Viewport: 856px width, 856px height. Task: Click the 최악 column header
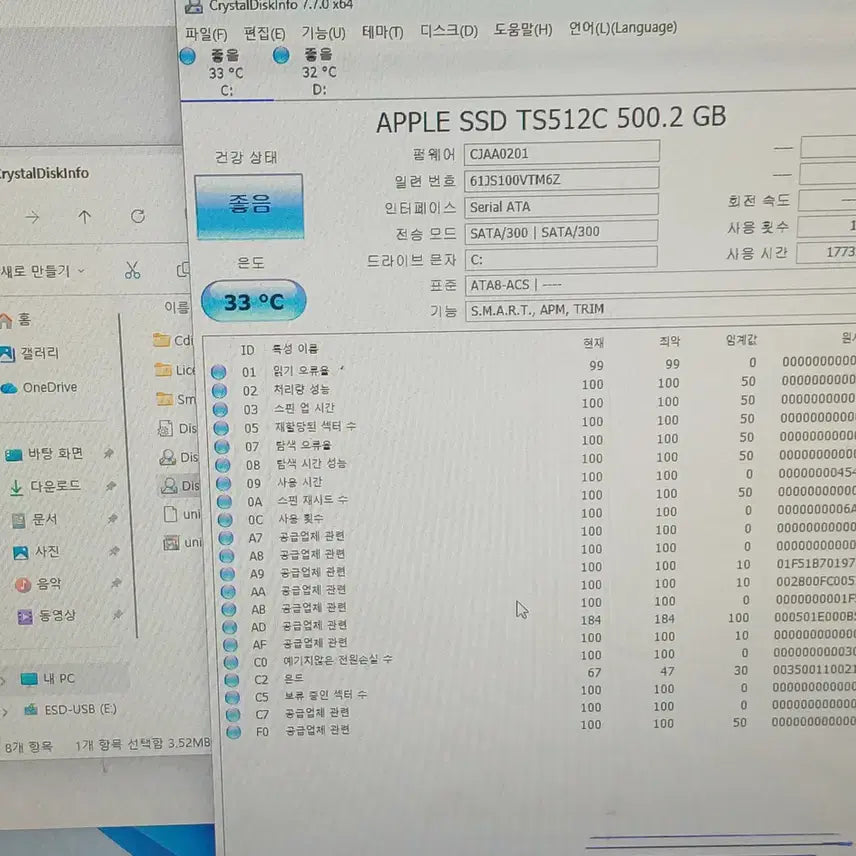coord(669,341)
